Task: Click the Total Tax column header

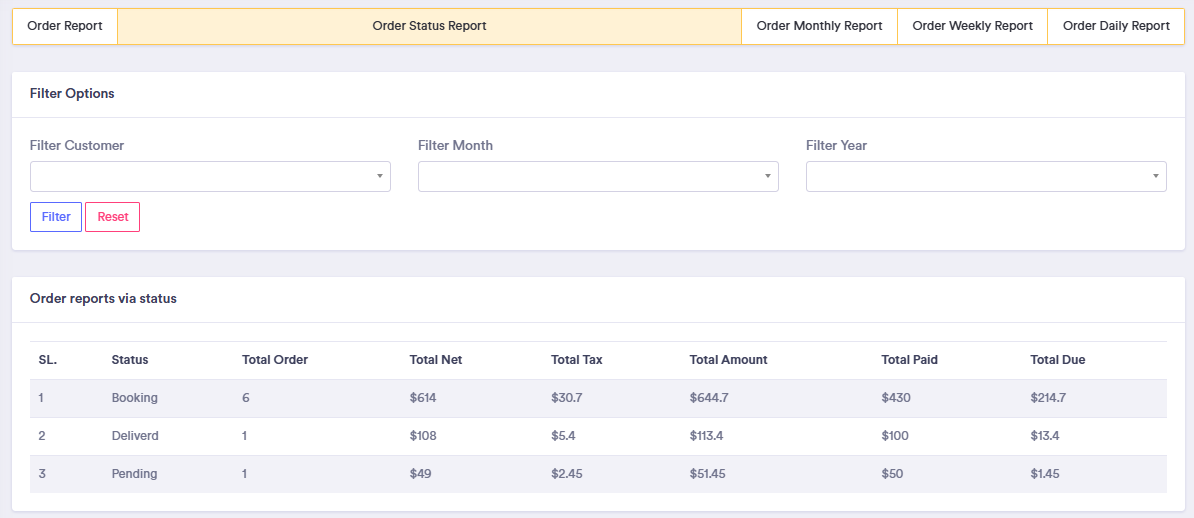Action: coord(577,360)
